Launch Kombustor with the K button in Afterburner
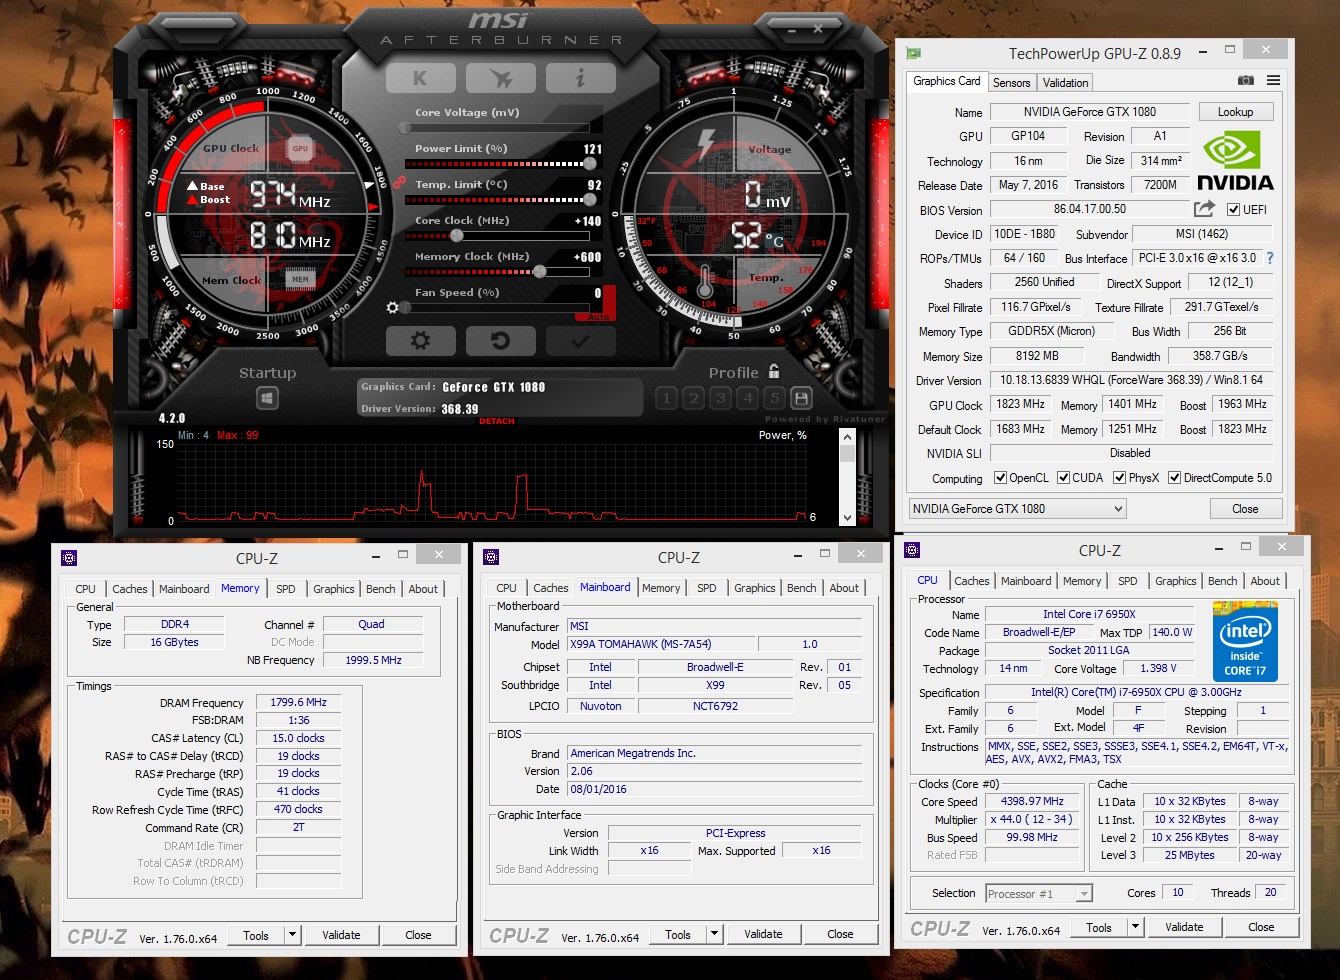Image resolution: width=1340 pixels, height=980 pixels. pyautogui.click(x=420, y=78)
